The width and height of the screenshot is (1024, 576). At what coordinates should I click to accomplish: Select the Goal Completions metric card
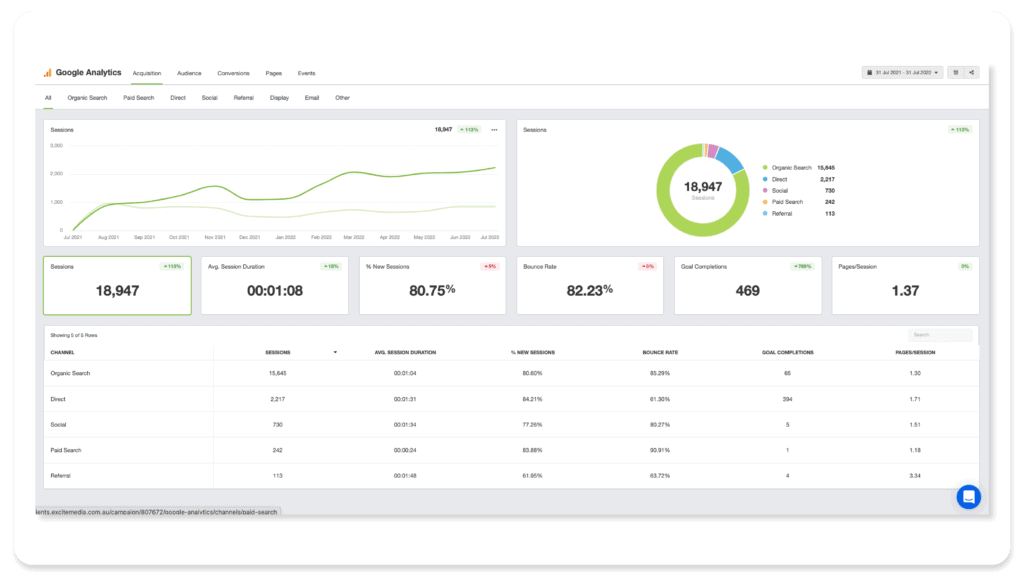tap(748, 285)
